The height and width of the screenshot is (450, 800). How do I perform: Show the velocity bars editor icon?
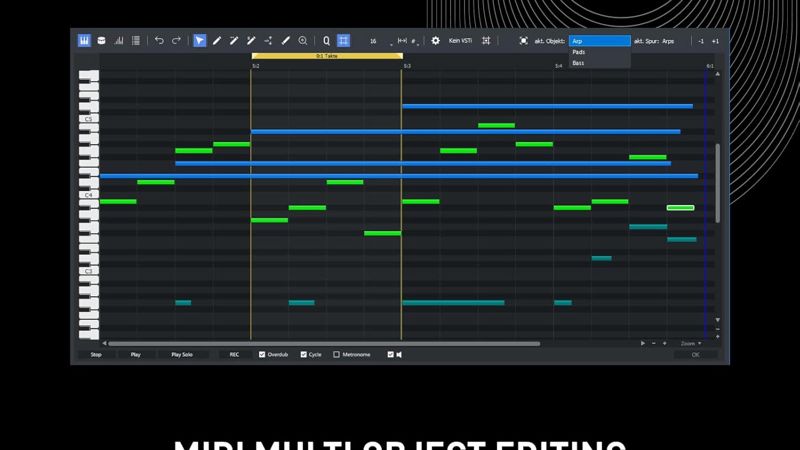coord(119,41)
